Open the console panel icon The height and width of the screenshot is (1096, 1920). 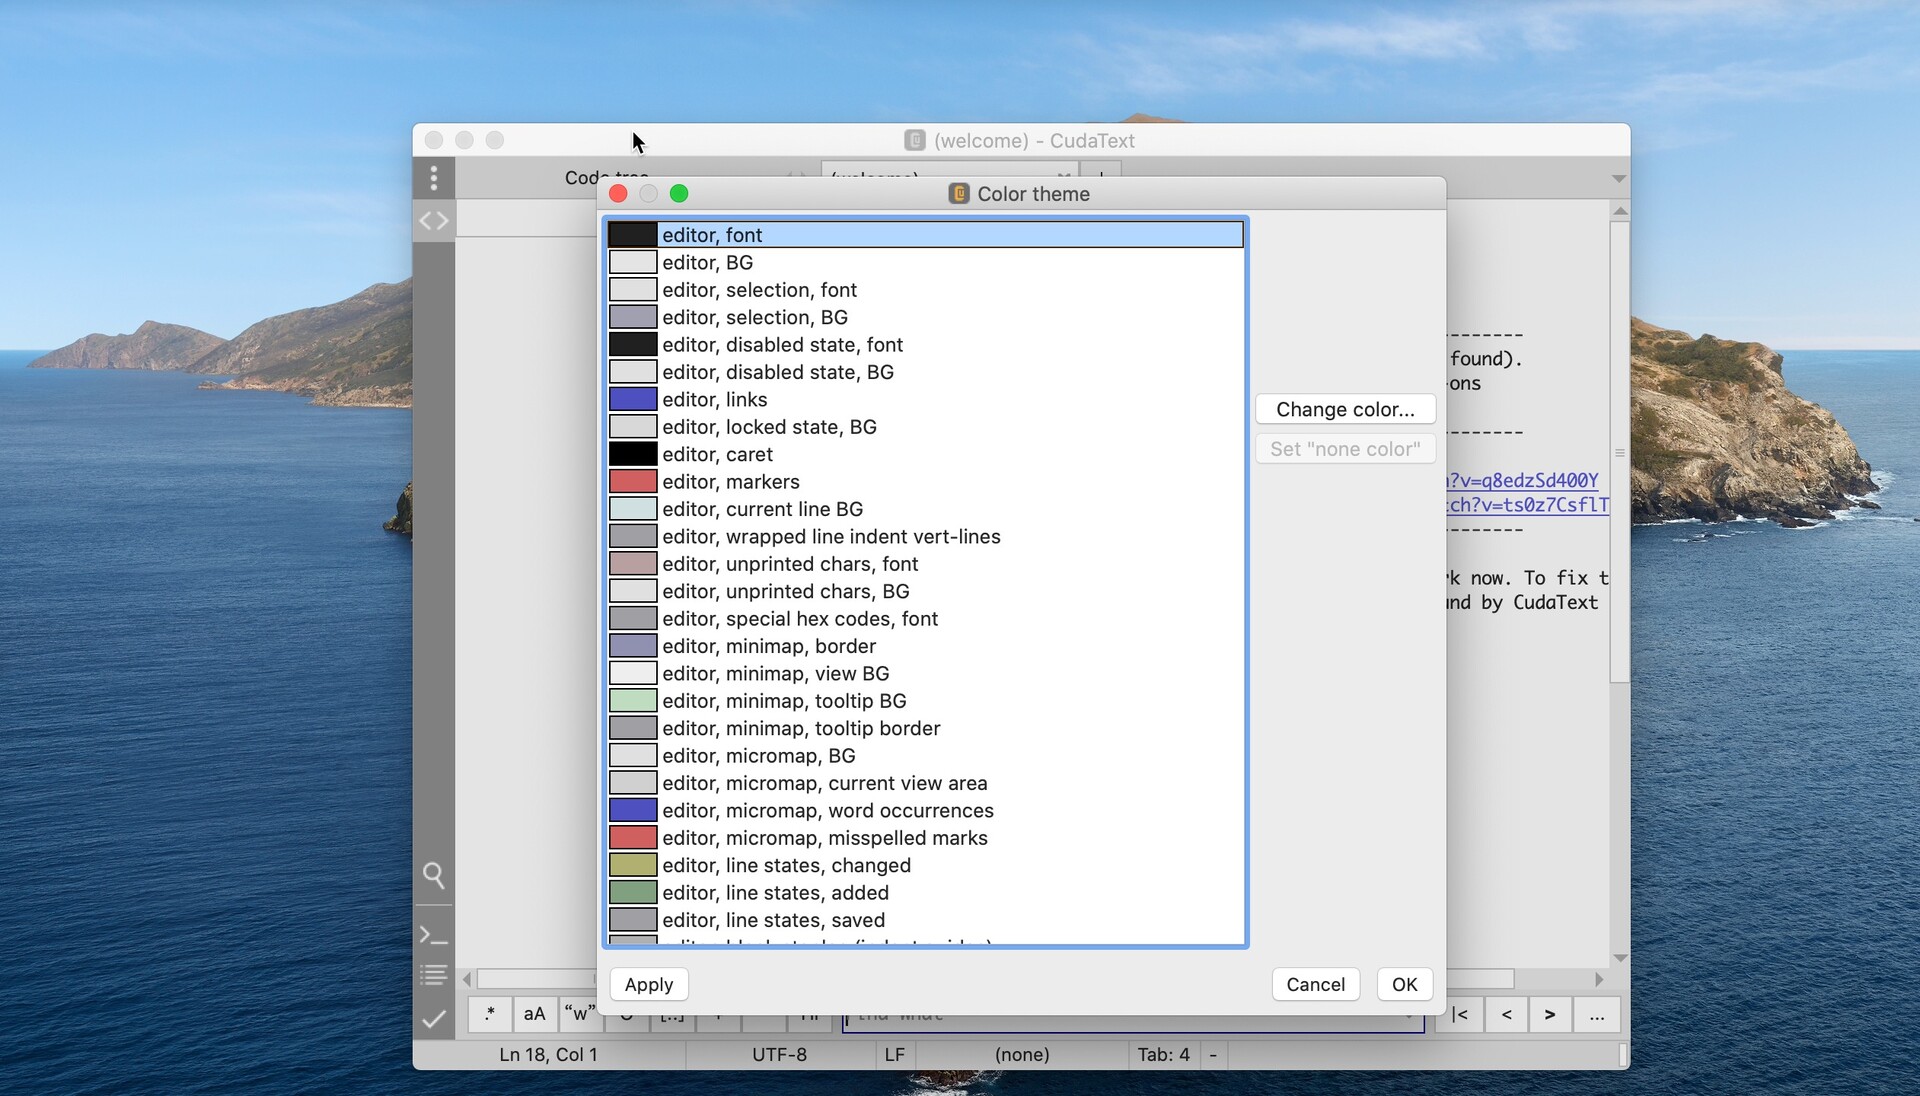[x=433, y=936]
